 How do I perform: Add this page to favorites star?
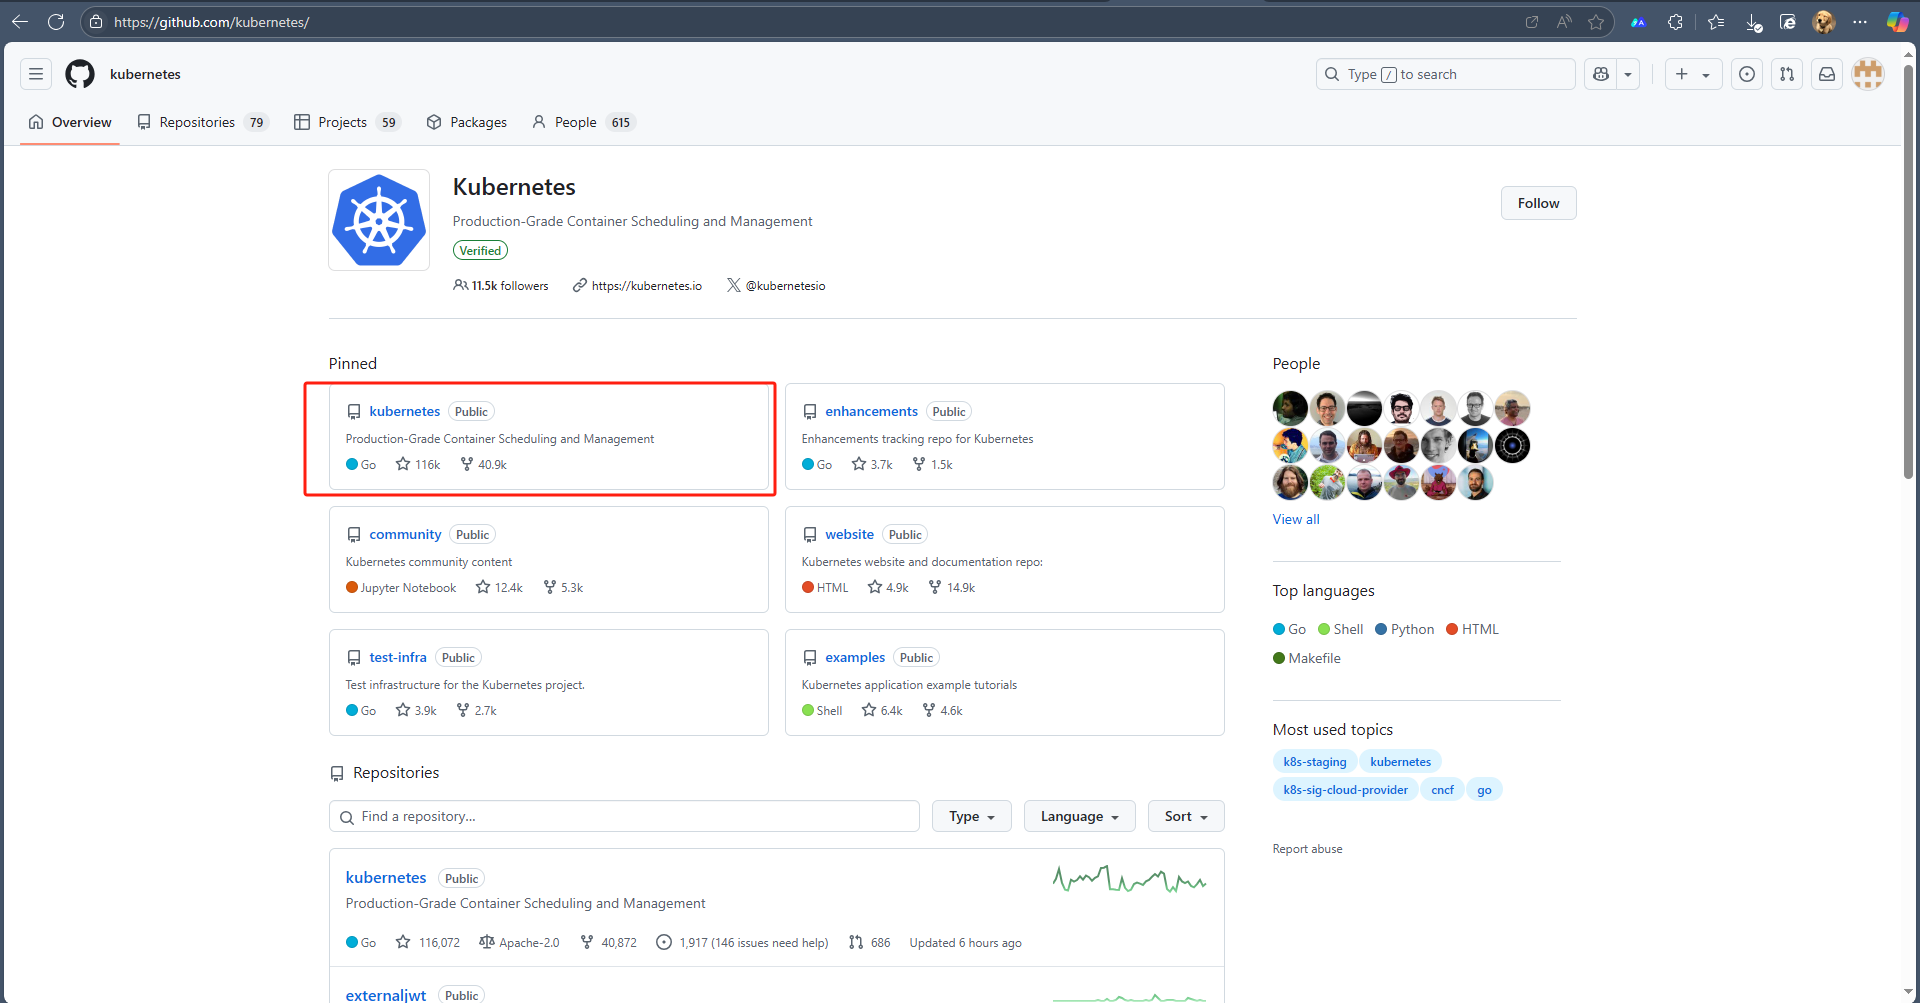(1596, 21)
